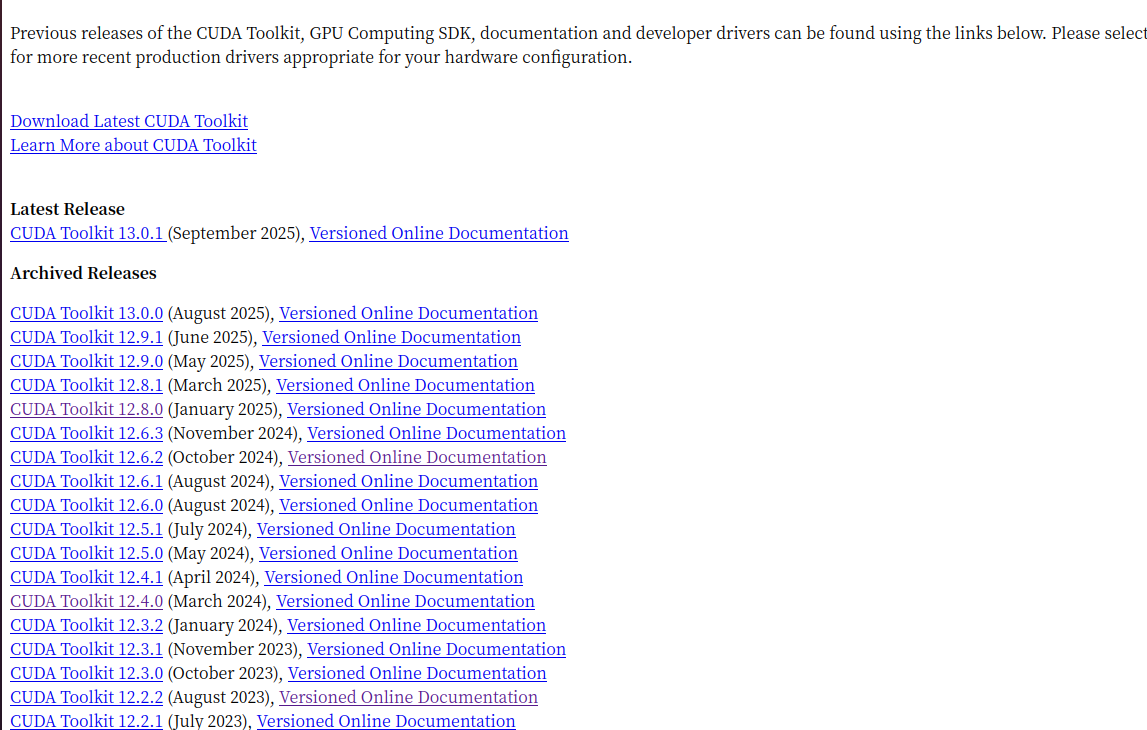Click the '(September 2025)' date text
The image size is (1147, 730).
[x=234, y=233]
